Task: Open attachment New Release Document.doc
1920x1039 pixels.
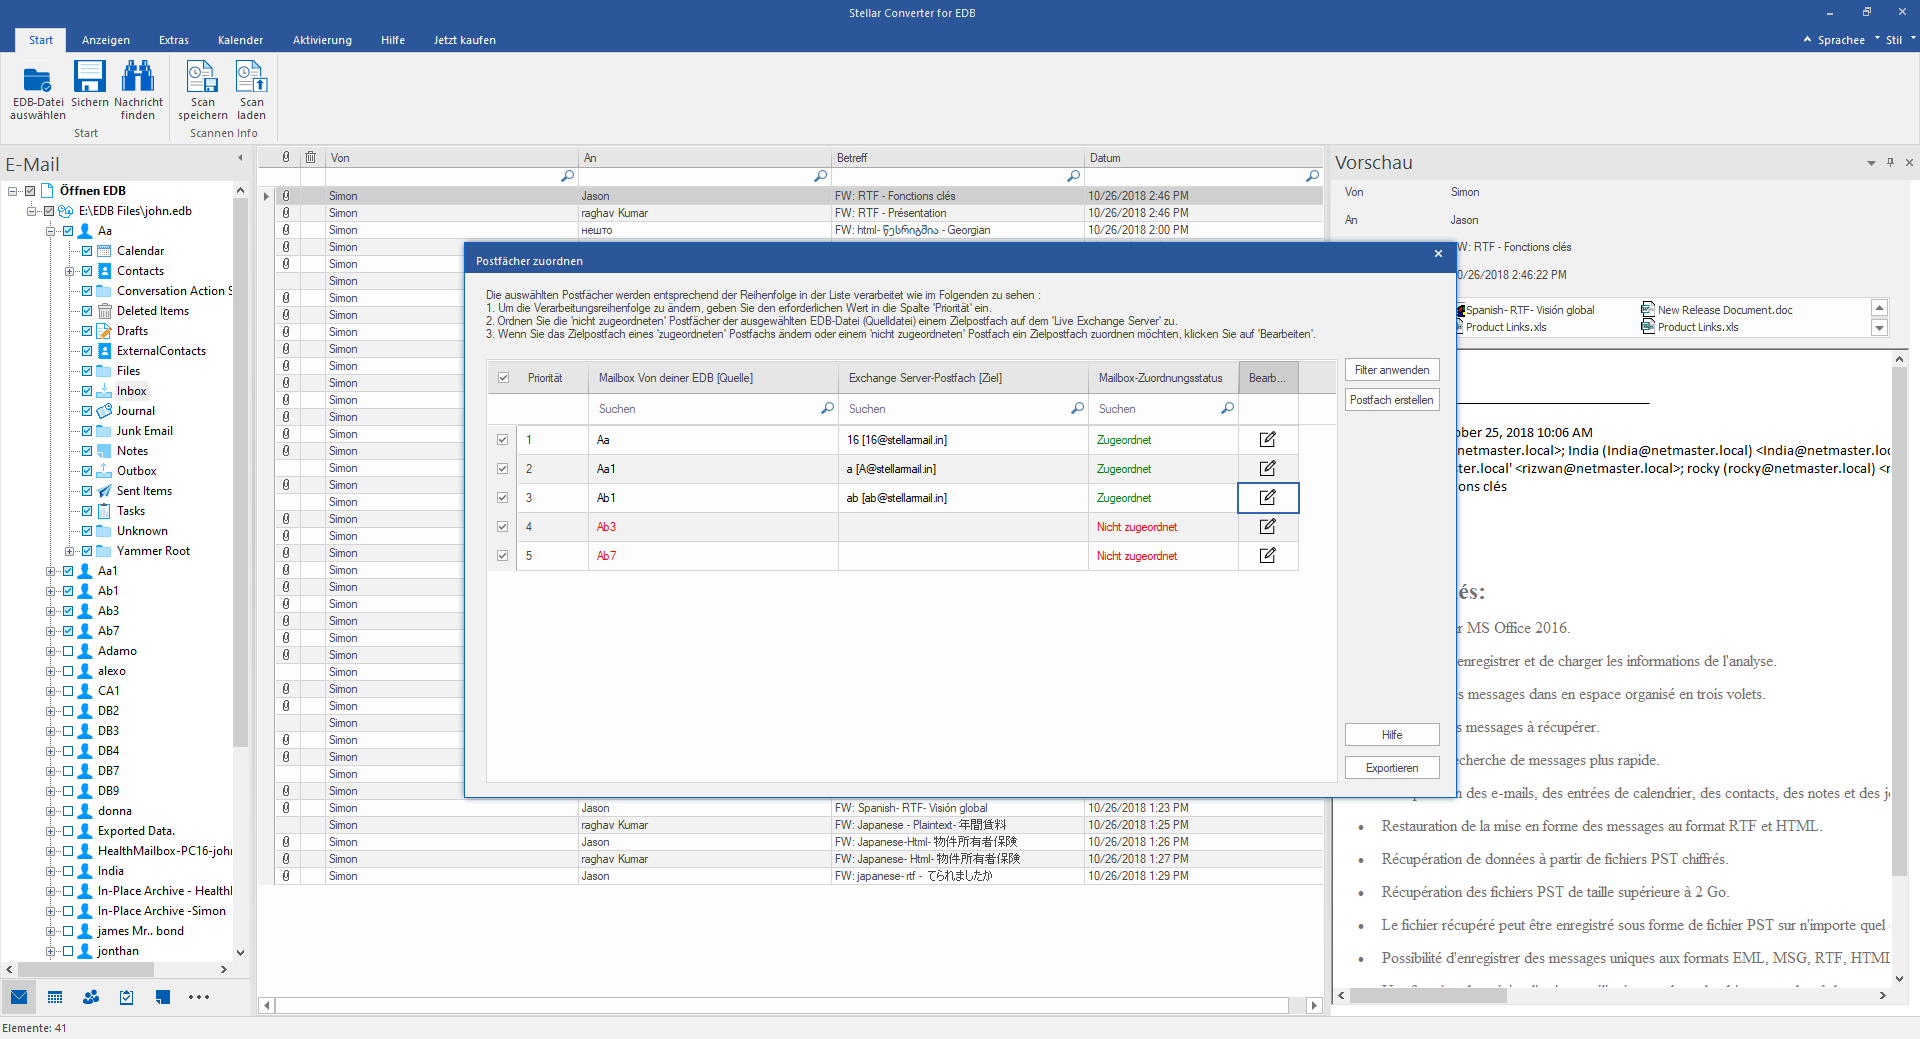Action: point(1717,310)
